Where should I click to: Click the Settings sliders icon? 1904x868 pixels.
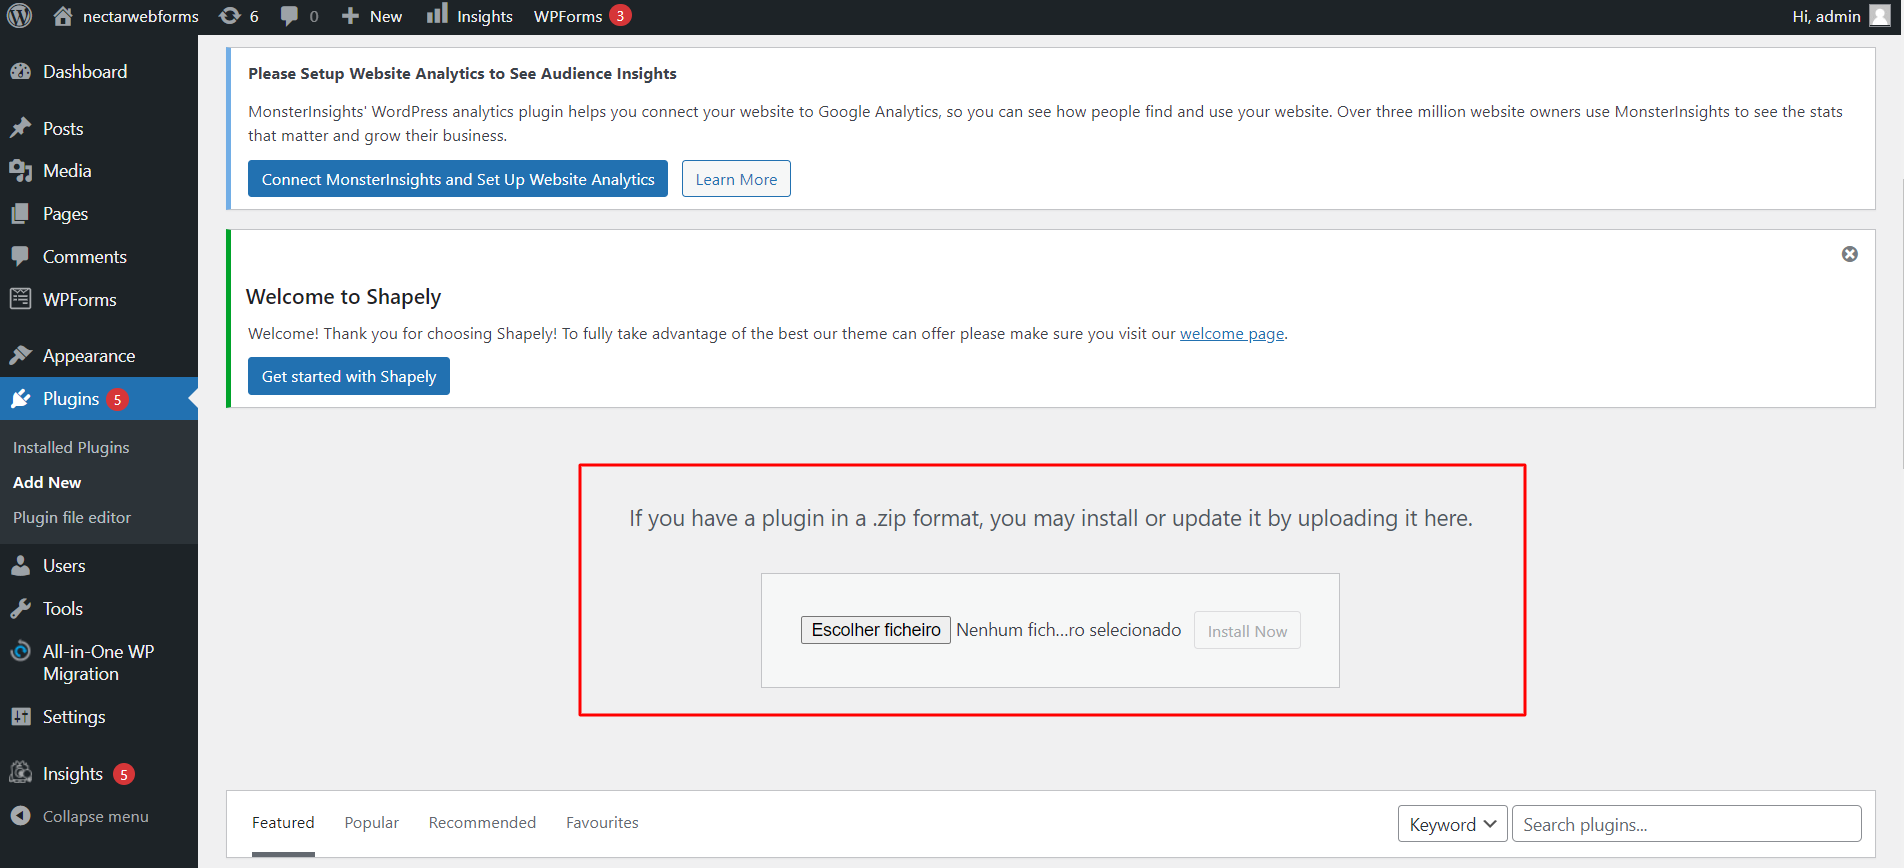(20, 717)
